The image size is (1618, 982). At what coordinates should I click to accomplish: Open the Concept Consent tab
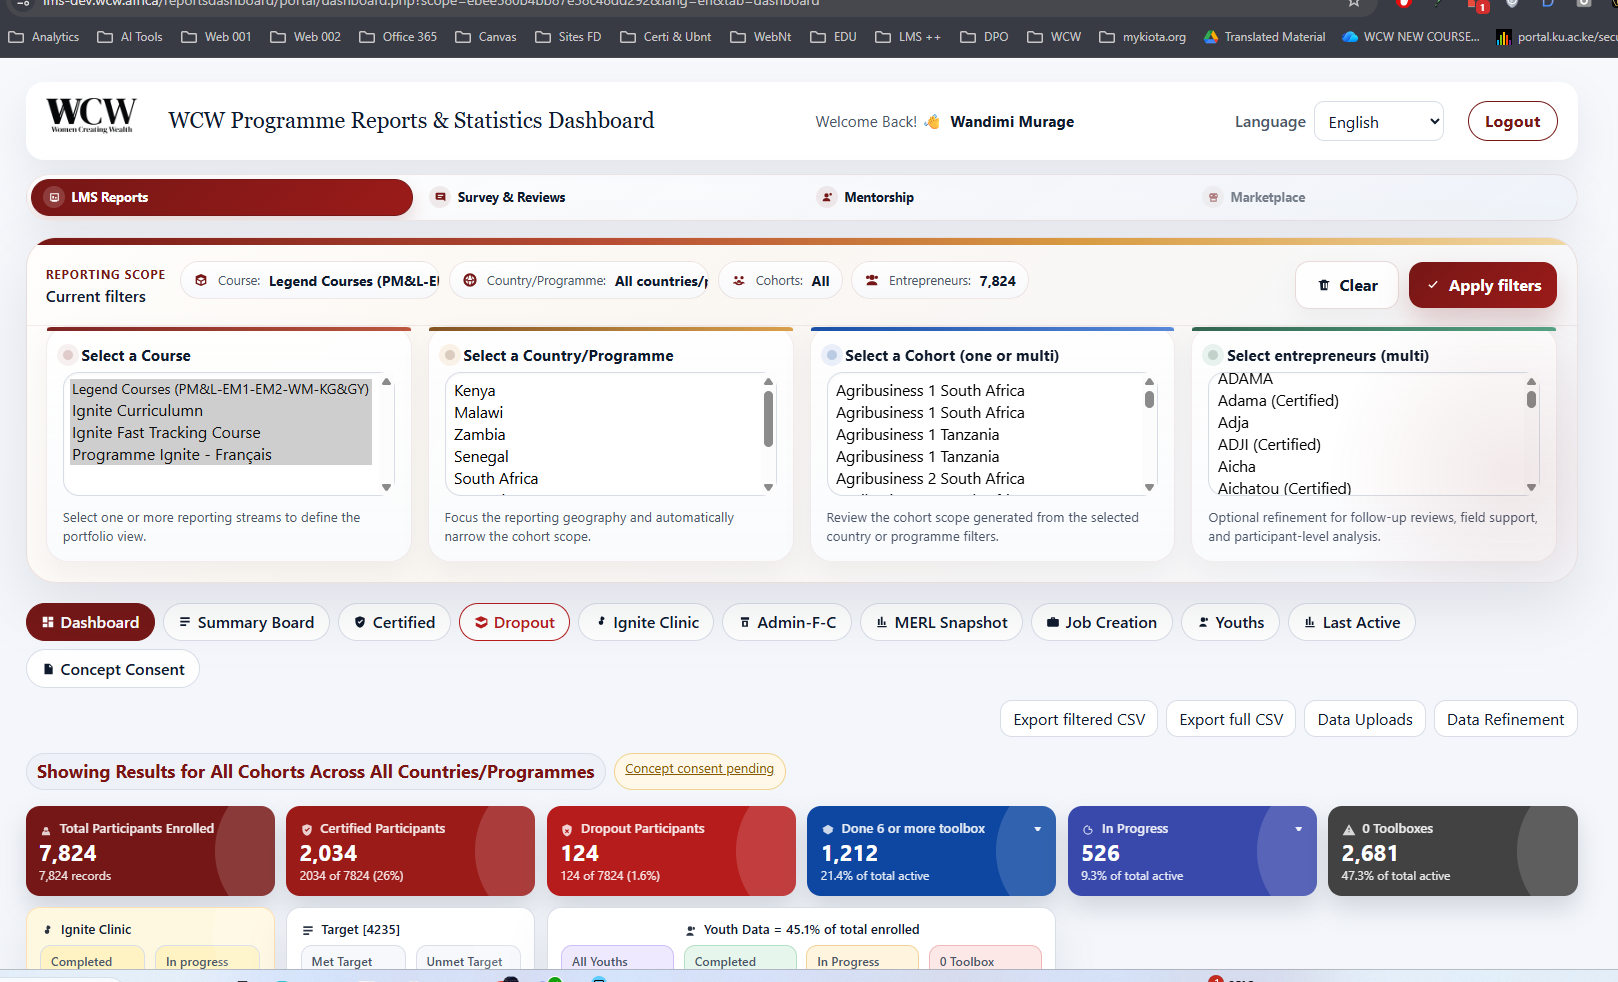point(113,669)
